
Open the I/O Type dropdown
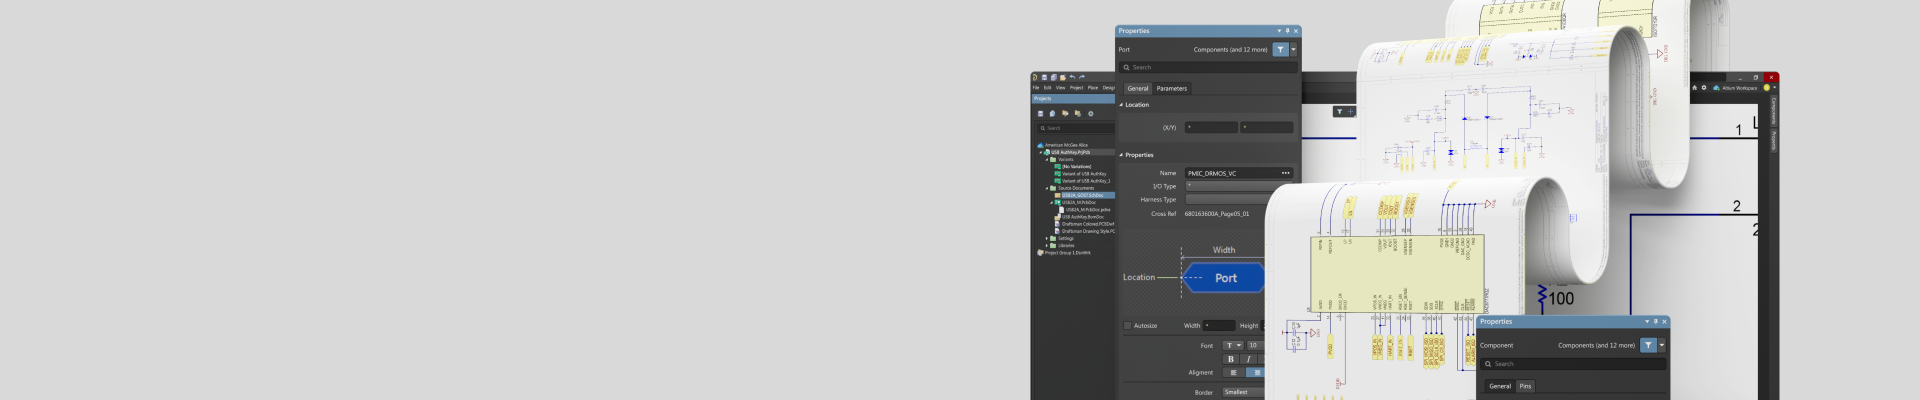pyautogui.click(x=1230, y=186)
